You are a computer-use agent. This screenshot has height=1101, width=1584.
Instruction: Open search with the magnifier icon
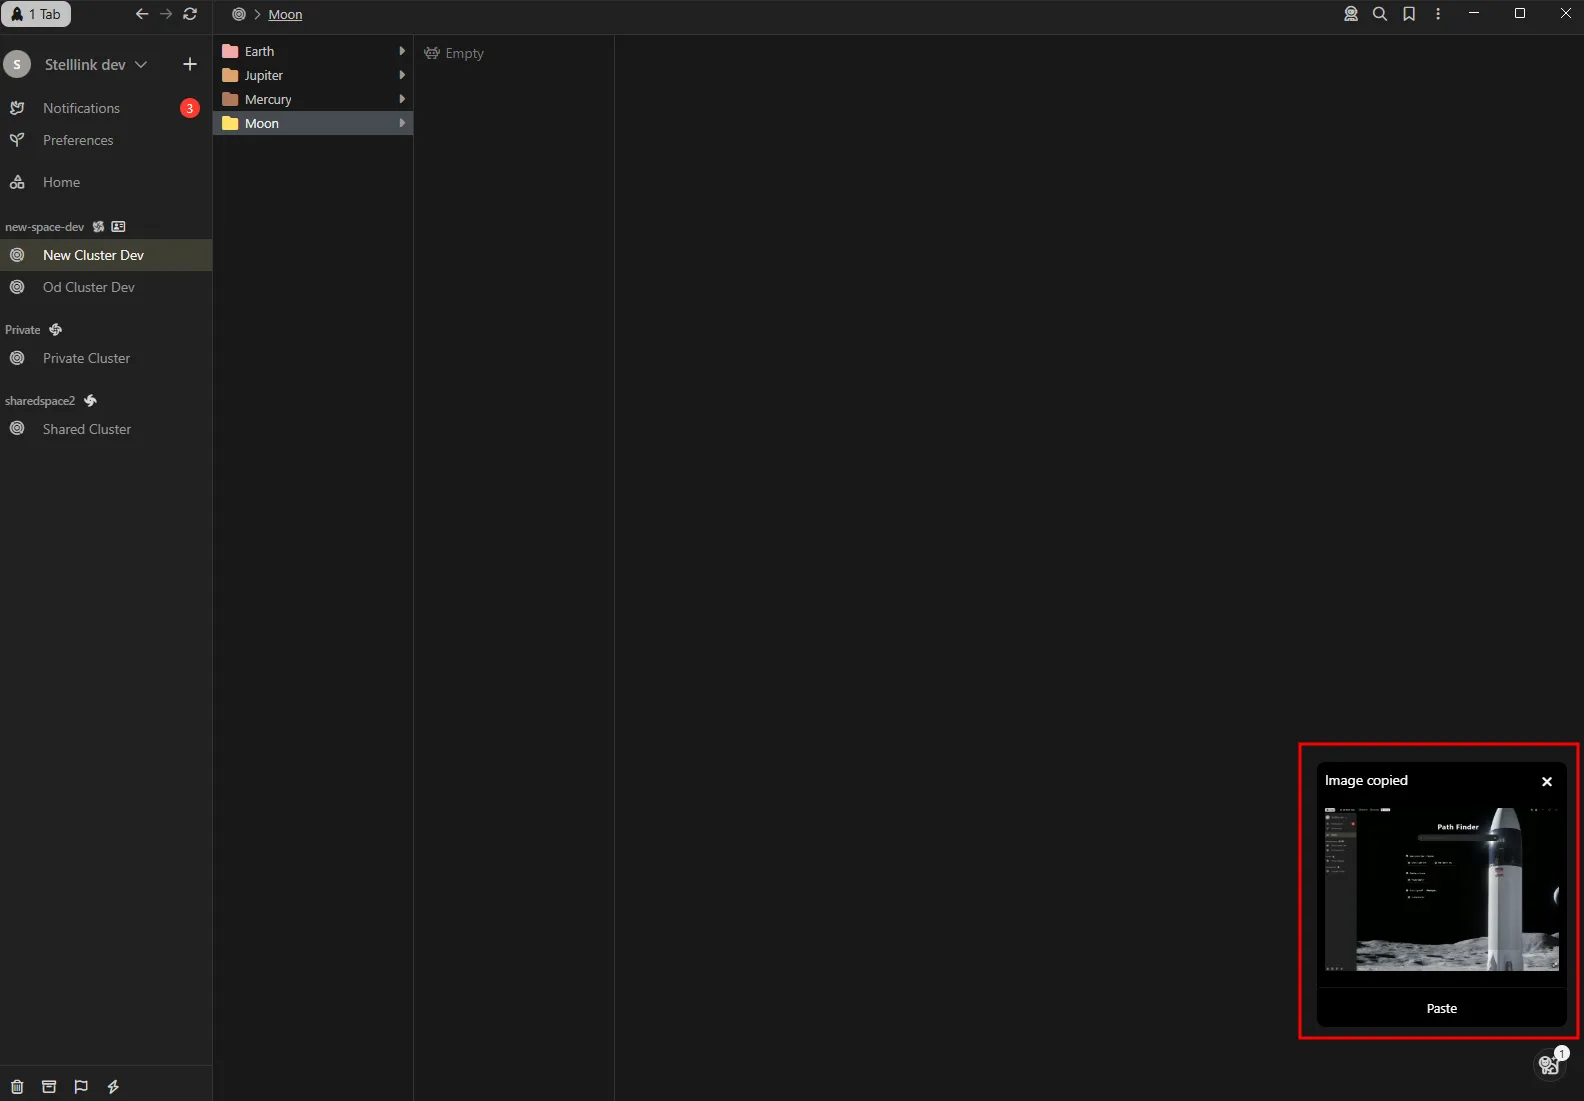[x=1380, y=14]
